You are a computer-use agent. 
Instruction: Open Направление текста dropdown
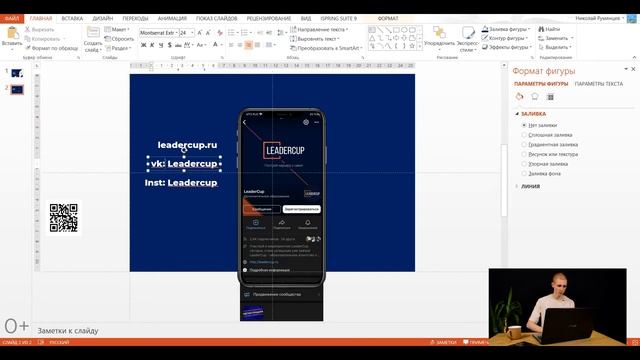pos(319,29)
